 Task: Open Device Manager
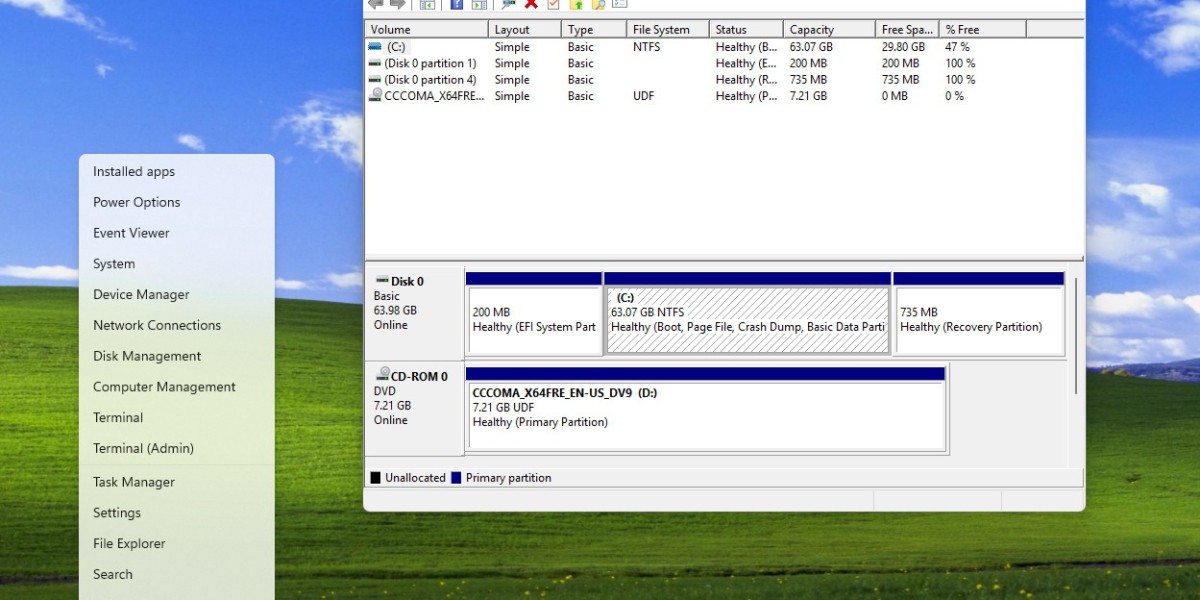(141, 295)
